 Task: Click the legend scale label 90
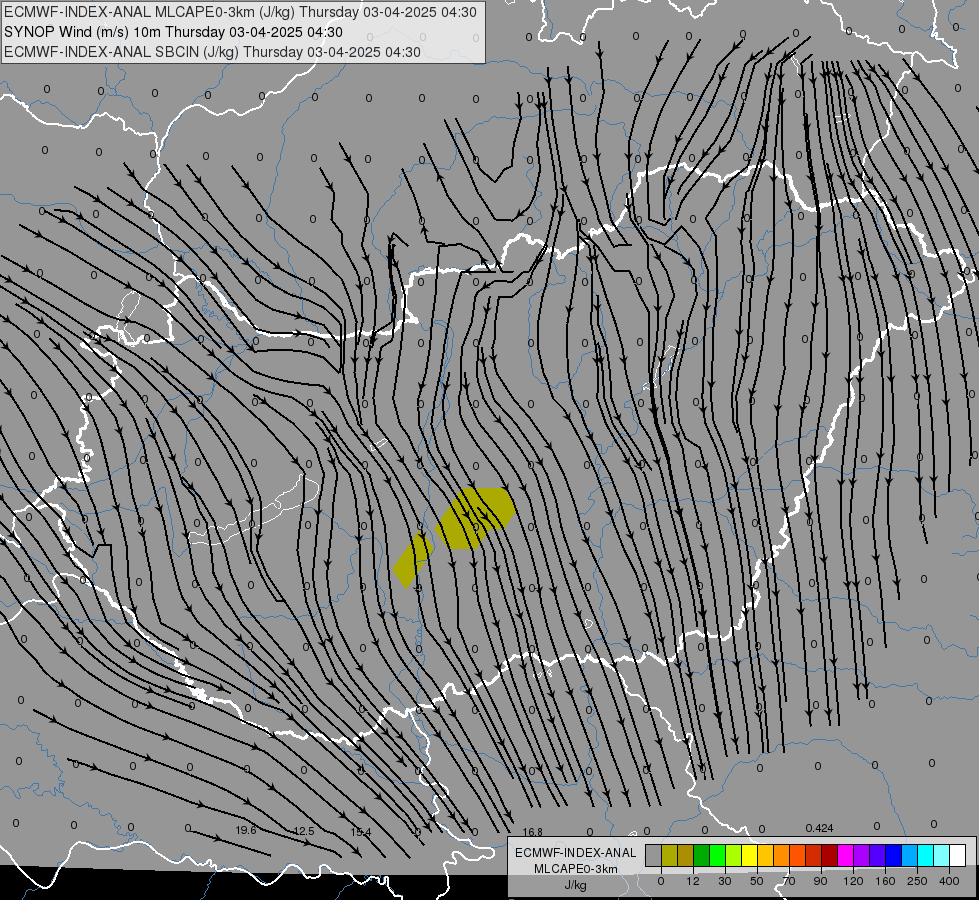(820, 881)
